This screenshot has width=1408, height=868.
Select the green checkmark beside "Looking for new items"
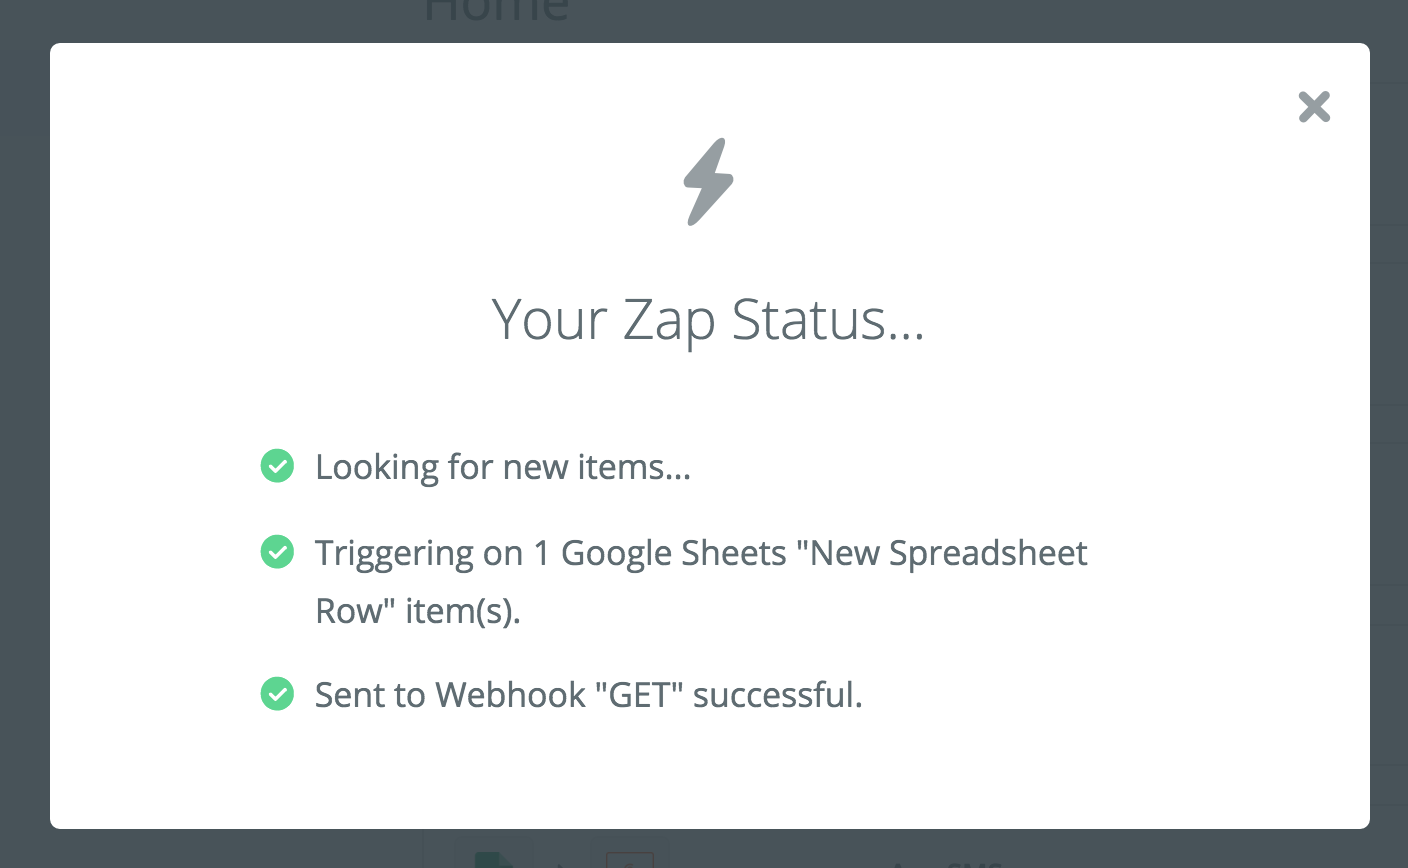tap(277, 466)
